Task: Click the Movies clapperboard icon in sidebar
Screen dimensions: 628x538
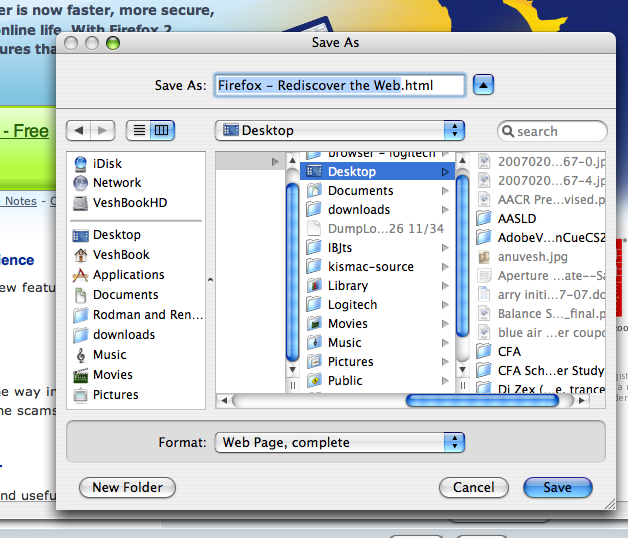Action: [x=81, y=375]
